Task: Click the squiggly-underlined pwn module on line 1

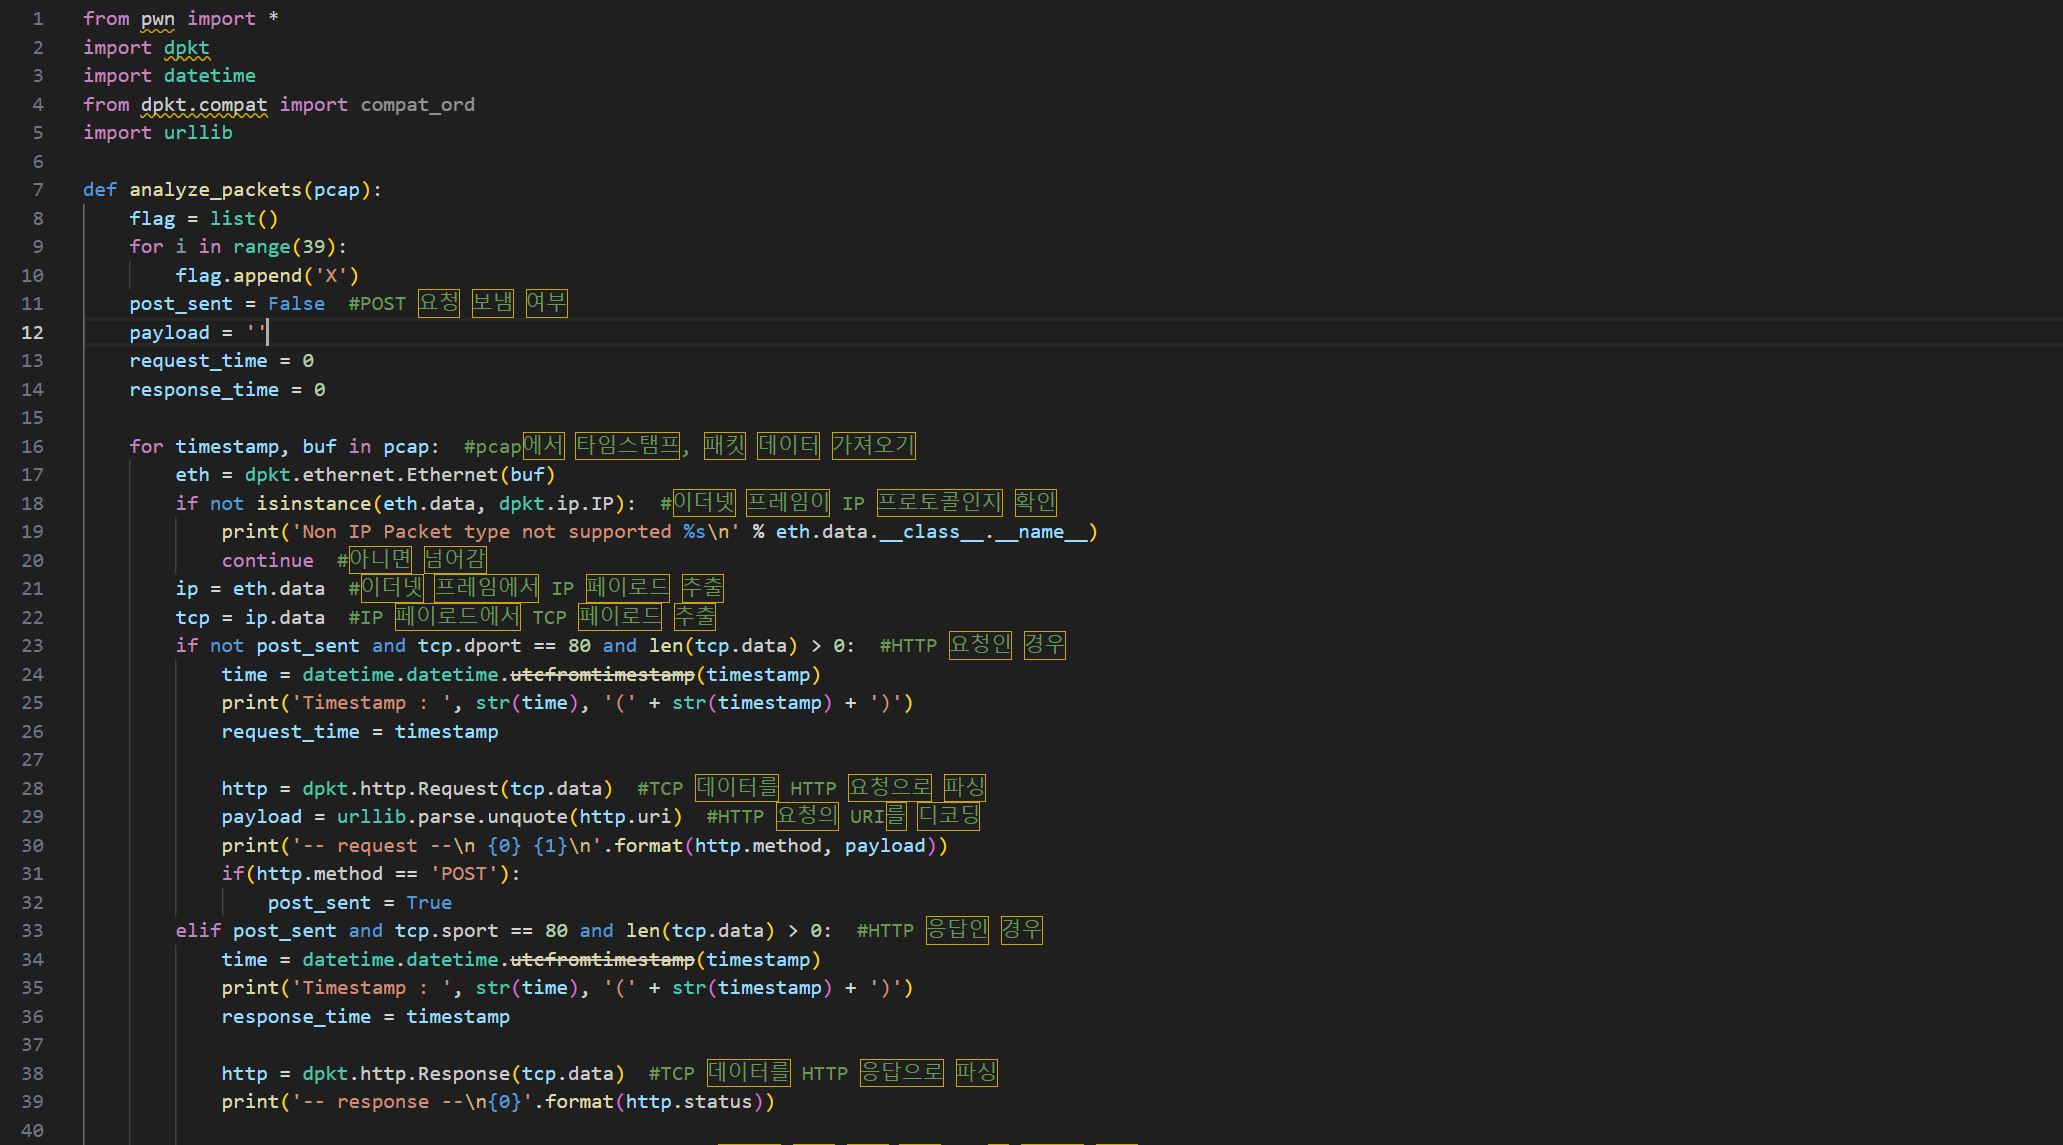Action: pyautogui.click(x=157, y=19)
